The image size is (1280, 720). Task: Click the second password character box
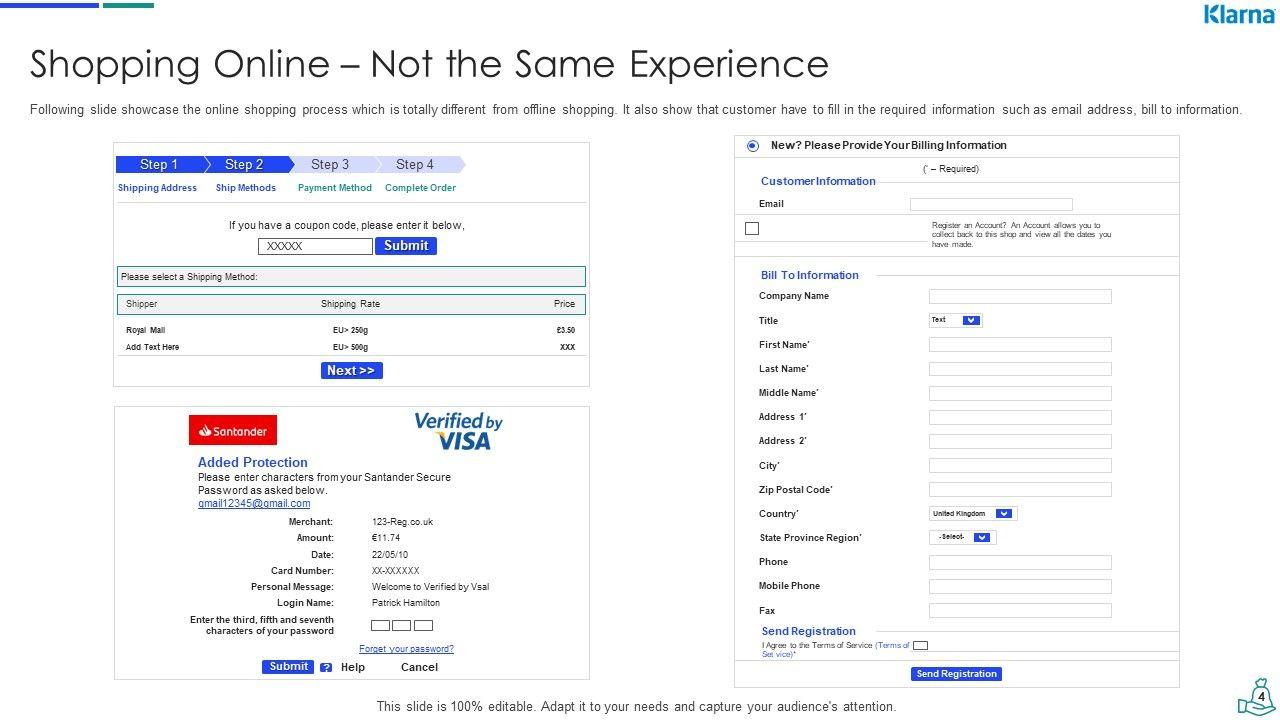(x=402, y=626)
